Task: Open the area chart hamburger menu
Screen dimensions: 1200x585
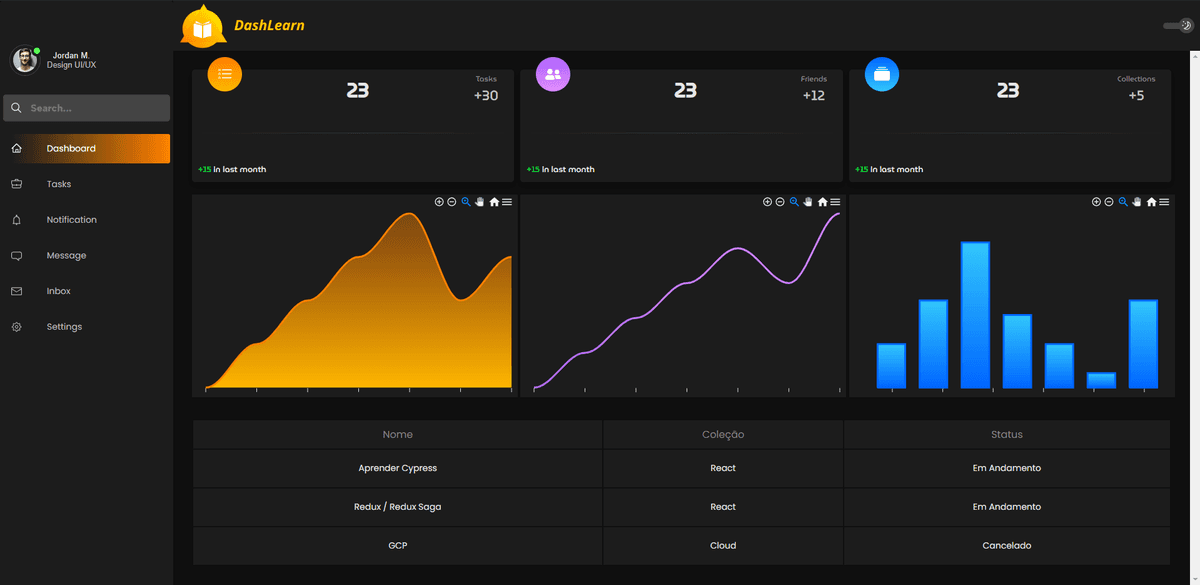Action: coord(508,201)
